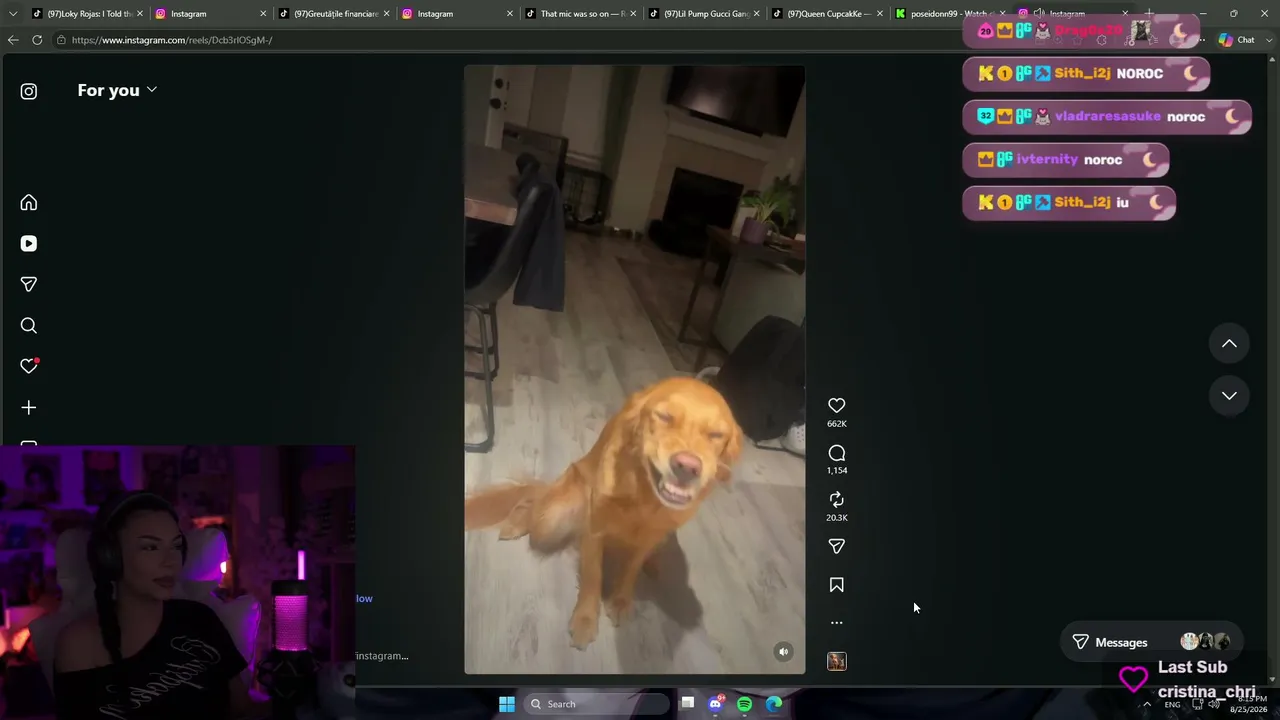Click the Windows taskbar Search box
Image resolution: width=1280 pixels, height=720 pixels.
pyautogui.click(x=597, y=704)
